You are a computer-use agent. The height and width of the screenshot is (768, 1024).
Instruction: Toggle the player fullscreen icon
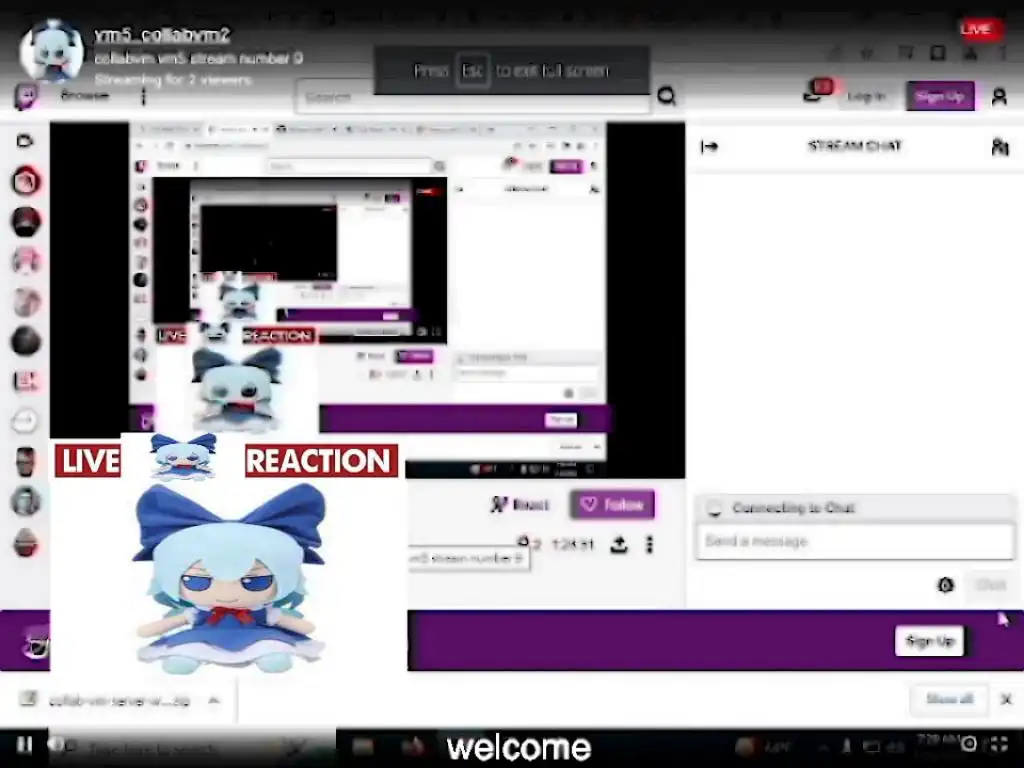point(999,744)
